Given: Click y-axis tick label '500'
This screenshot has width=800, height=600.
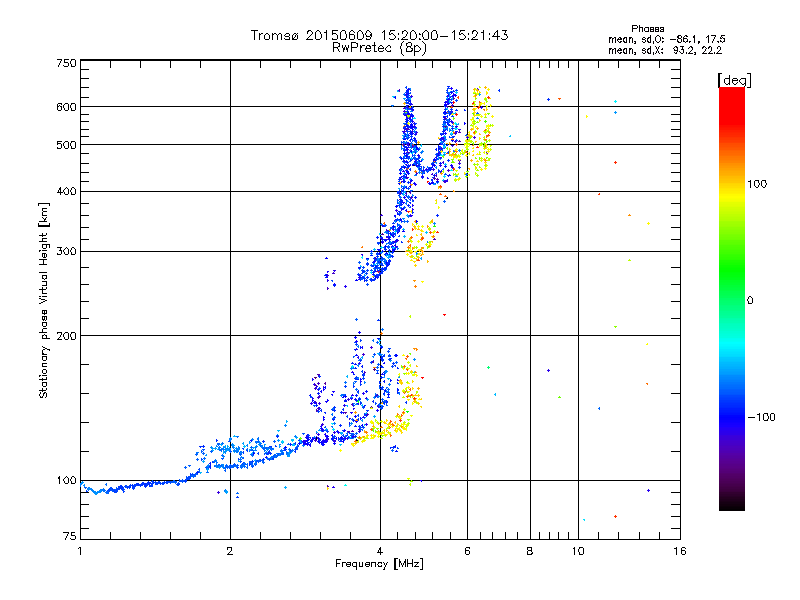Looking at the screenshot, I should pyautogui.click(x=66, y=145).
